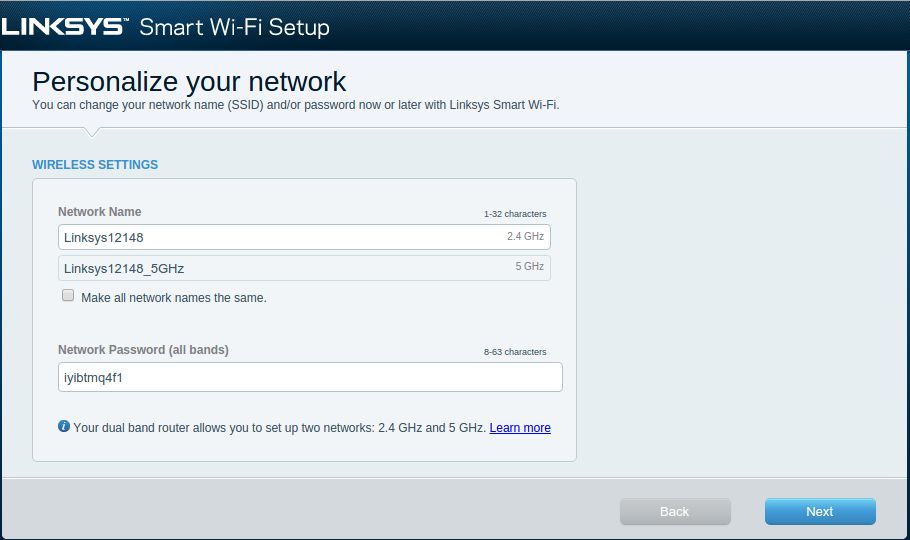
Task: Click the WIRELESS SETTINGS section title
Action: point(95,165)
